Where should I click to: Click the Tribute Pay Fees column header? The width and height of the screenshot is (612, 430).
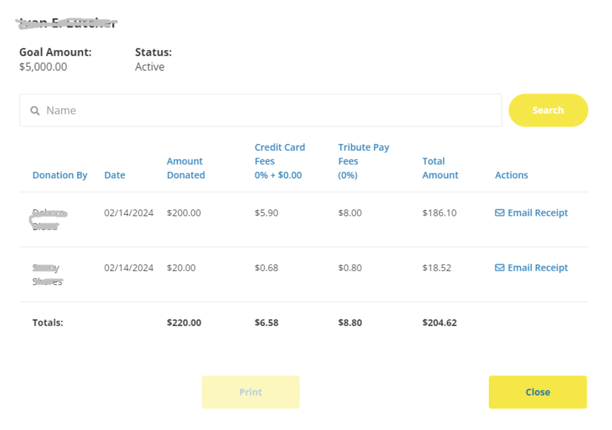pyautogui.click(x=363, y=160)
